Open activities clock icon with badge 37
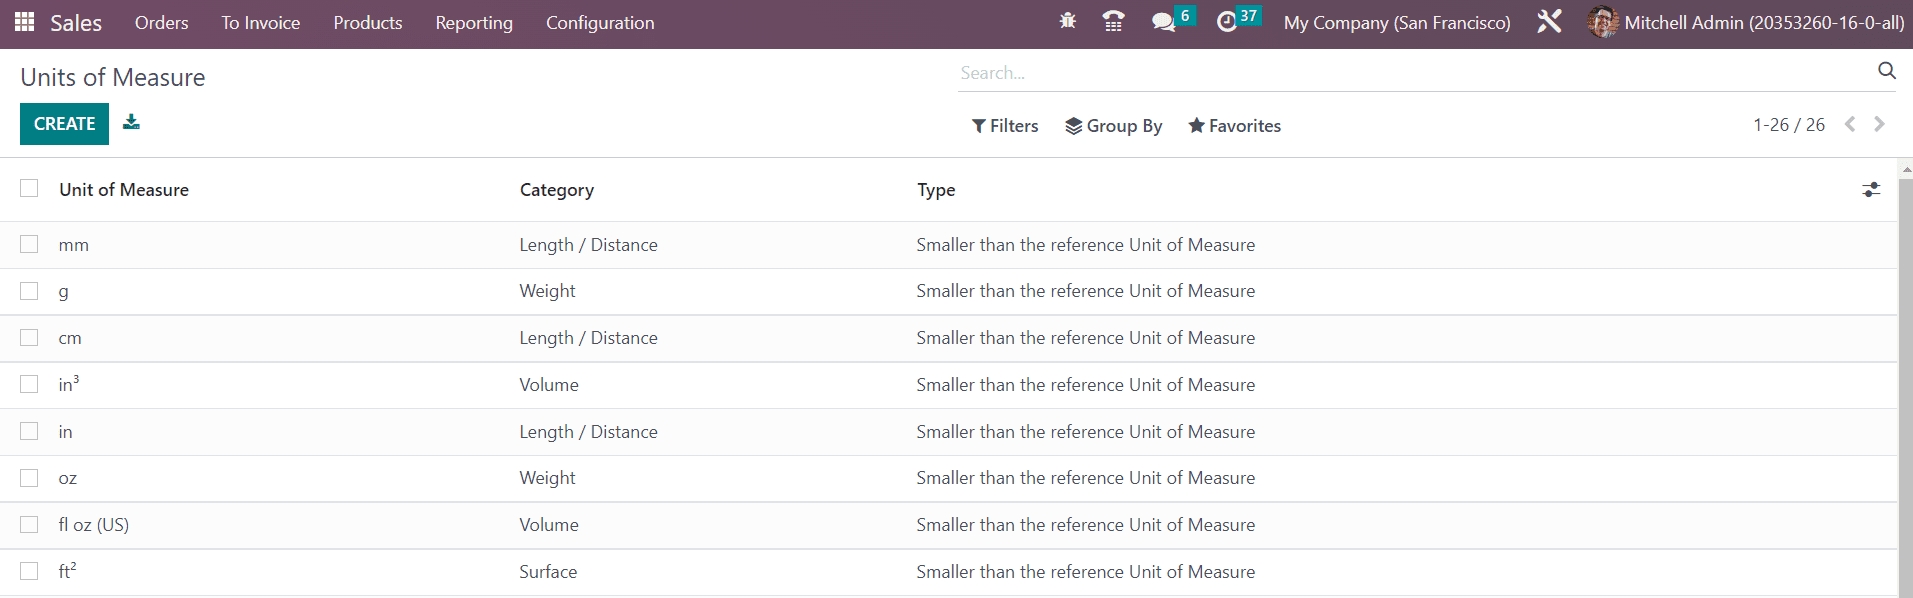The height and width of the screenshot is (598, 1913). click(x=1227, y=22)
